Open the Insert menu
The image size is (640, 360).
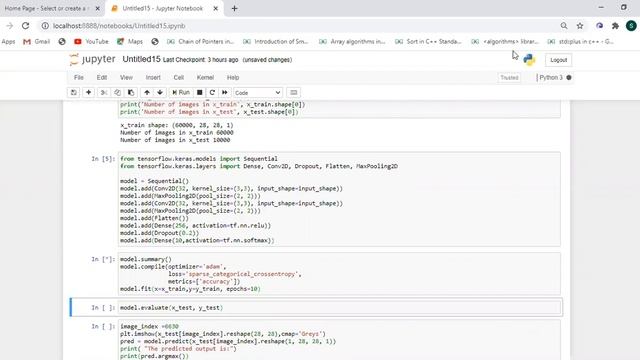[x=153, y=78]
